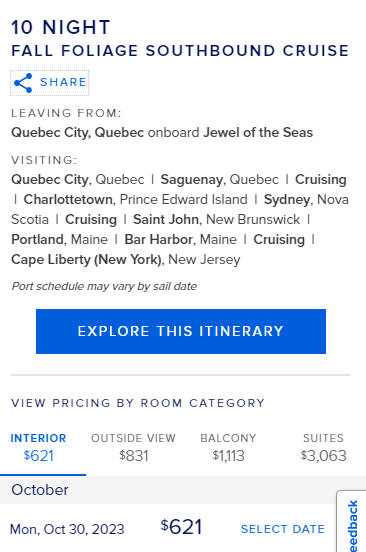Click Saint John in the visiting ports
The image size is (366, 552).
tap(166, 220)
